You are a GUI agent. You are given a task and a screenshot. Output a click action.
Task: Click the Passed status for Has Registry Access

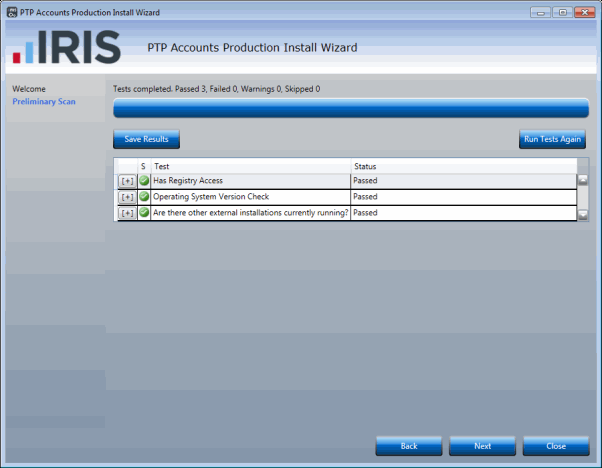(365, 180)
